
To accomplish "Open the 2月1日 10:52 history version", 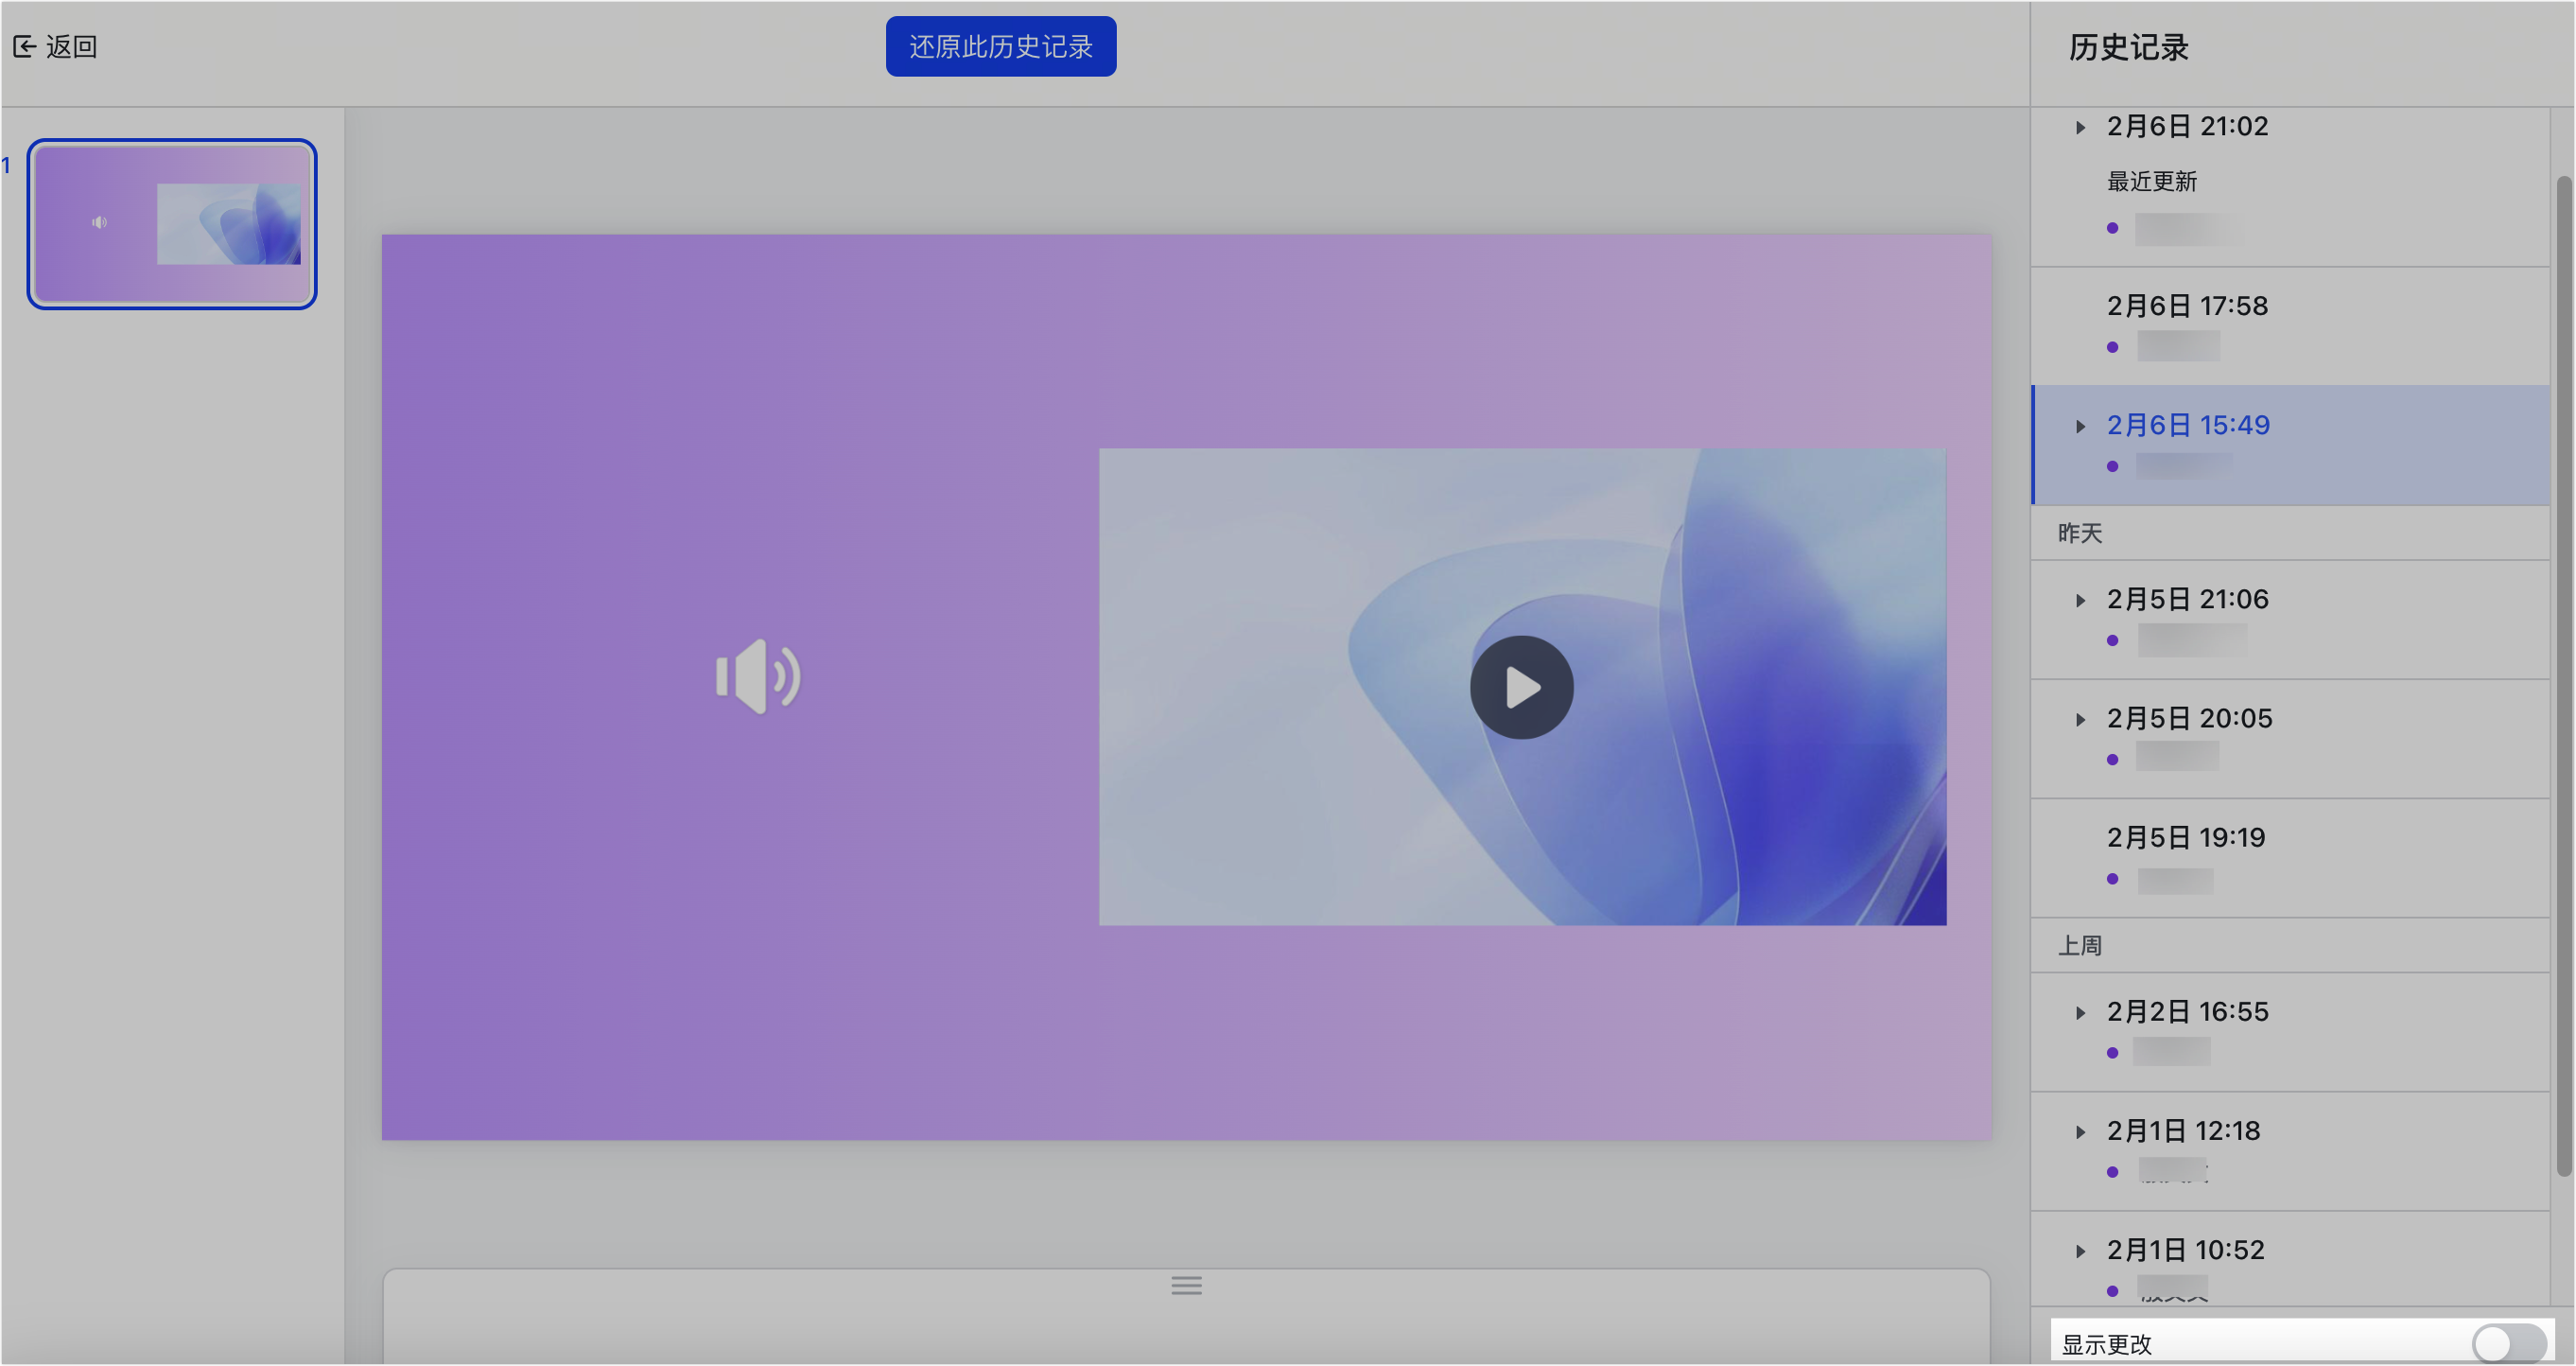I will click(x=2185, y=1250).
